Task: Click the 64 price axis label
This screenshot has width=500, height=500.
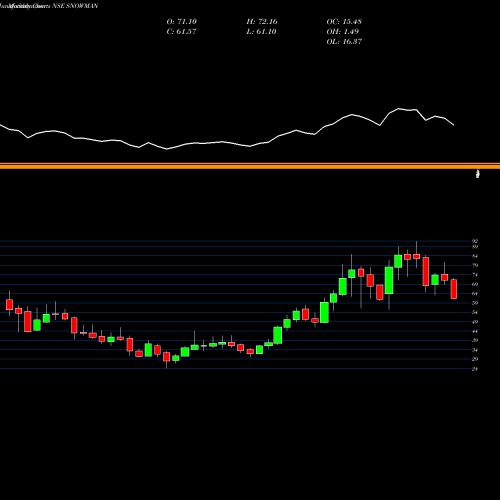Action: tap(475, 294)
